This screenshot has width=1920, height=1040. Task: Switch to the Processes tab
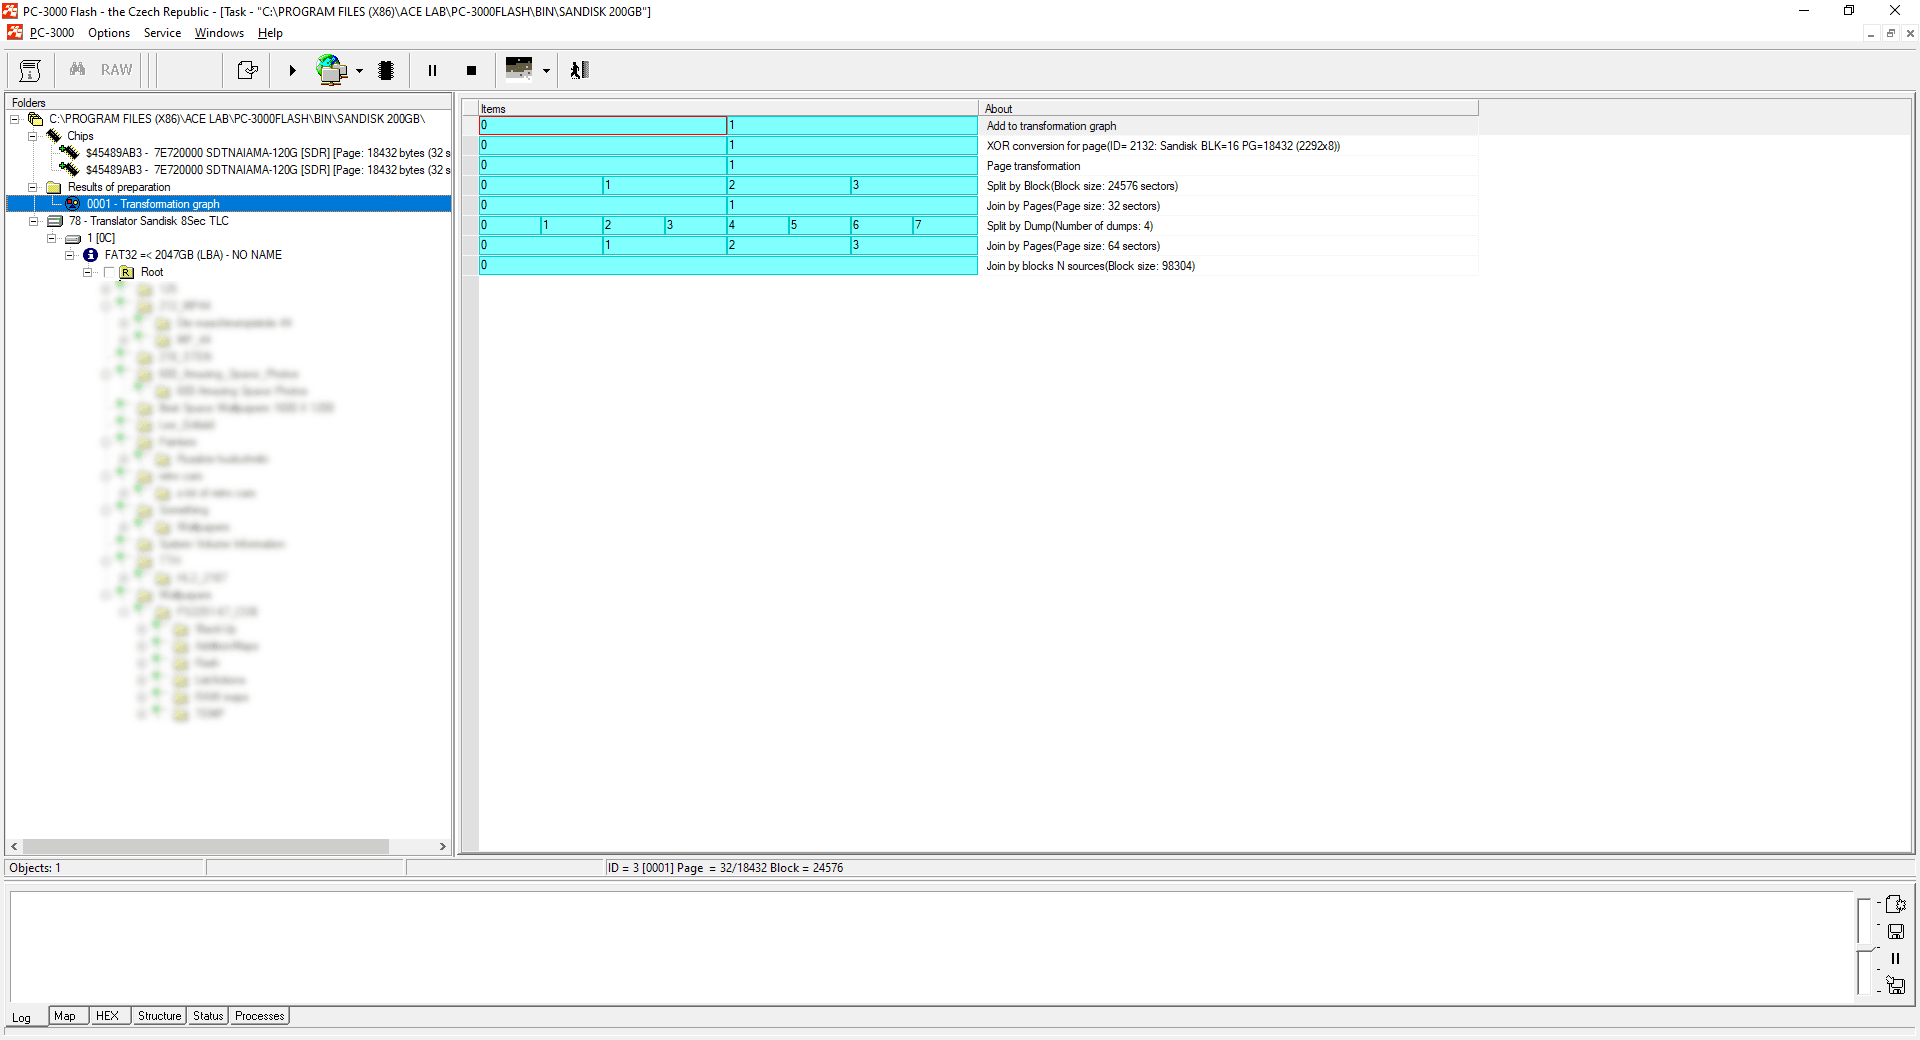[x=260, y=1016]
